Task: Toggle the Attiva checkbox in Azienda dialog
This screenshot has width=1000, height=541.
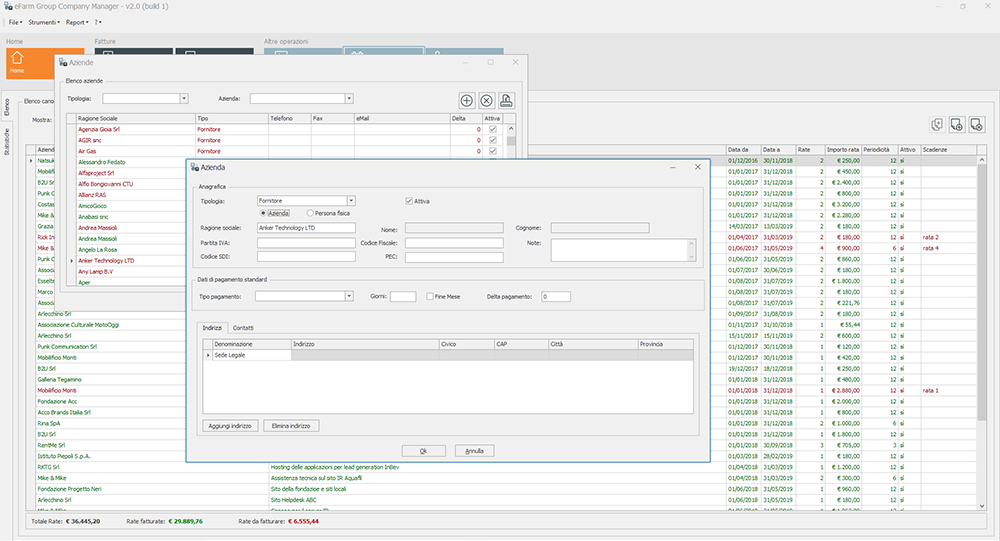Action: pos(409,201)
